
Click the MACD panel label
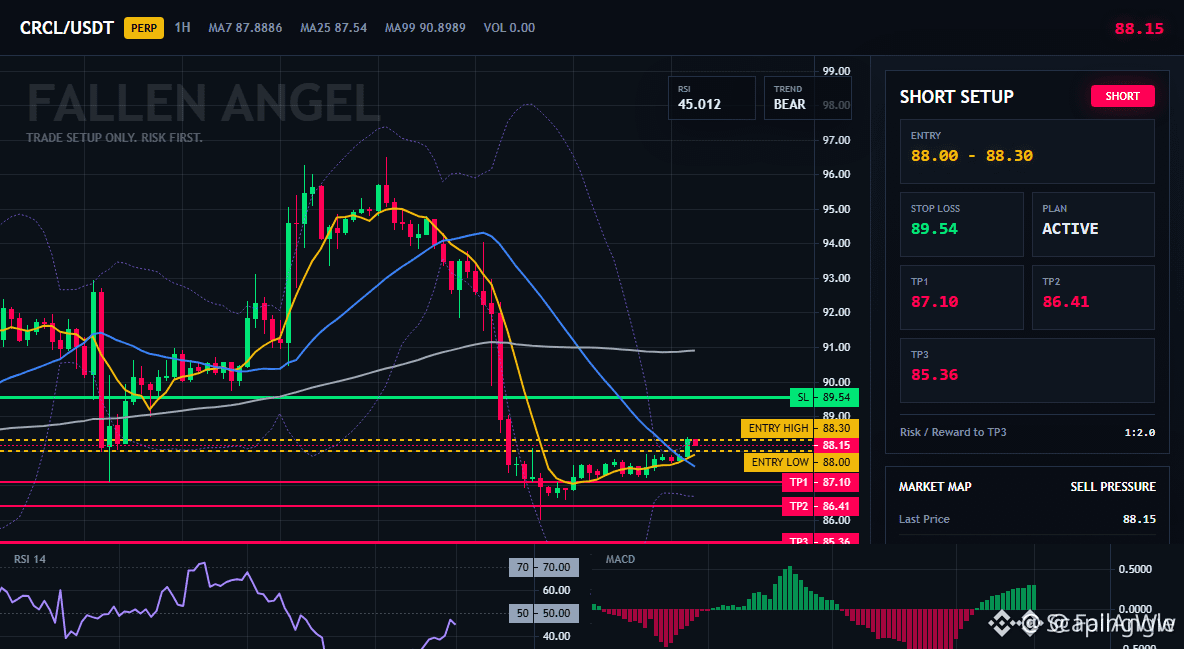[620, 559]
